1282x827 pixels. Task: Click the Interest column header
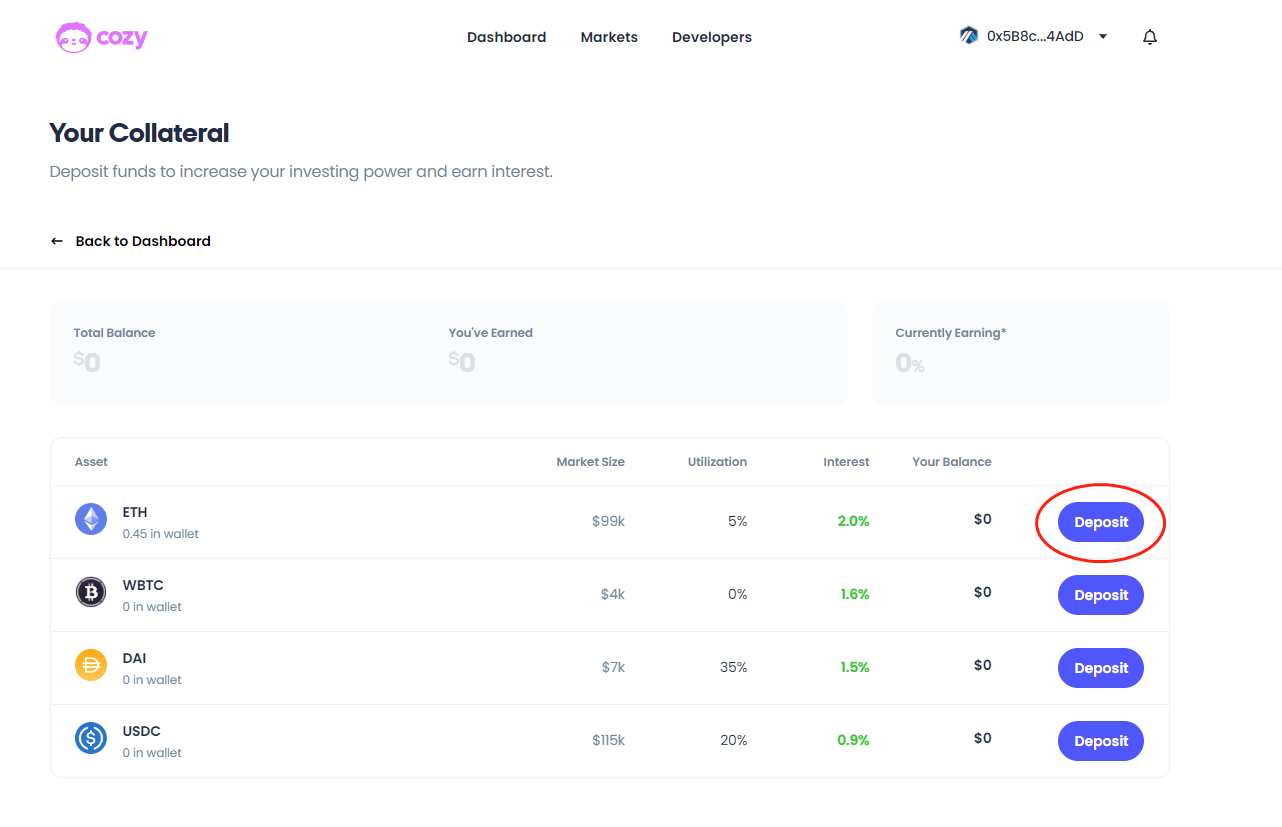tap(846, 462)
